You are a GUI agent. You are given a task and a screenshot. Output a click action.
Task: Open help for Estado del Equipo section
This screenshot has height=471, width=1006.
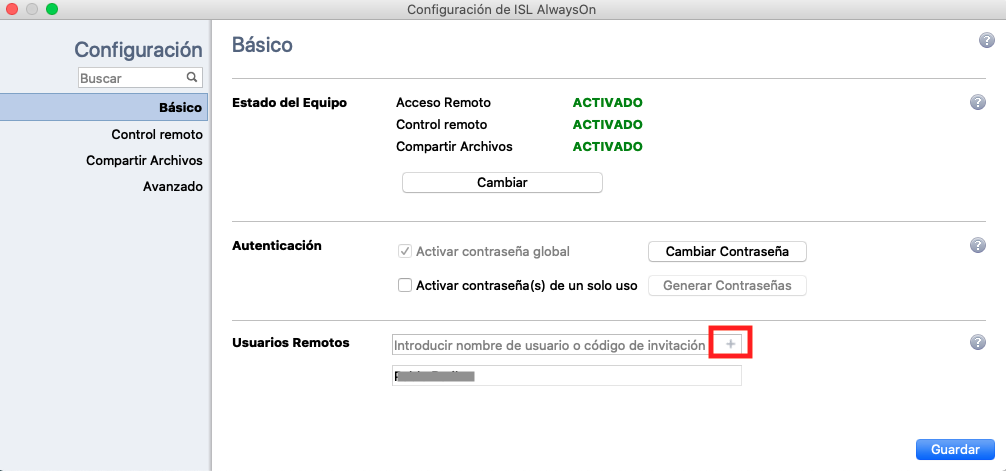click(977, 102)
